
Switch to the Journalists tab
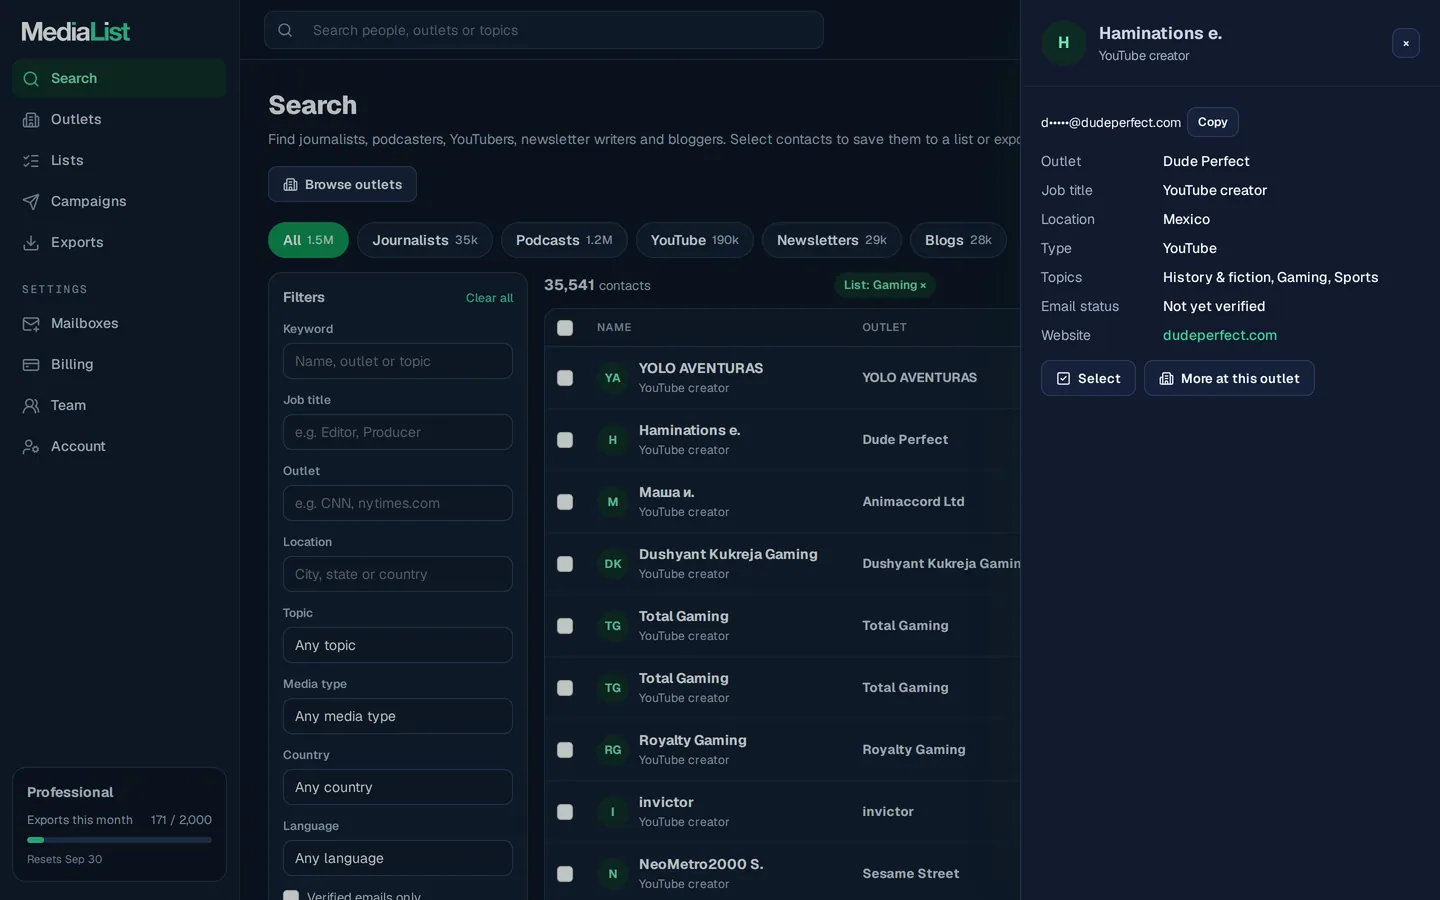coord(425,240)
